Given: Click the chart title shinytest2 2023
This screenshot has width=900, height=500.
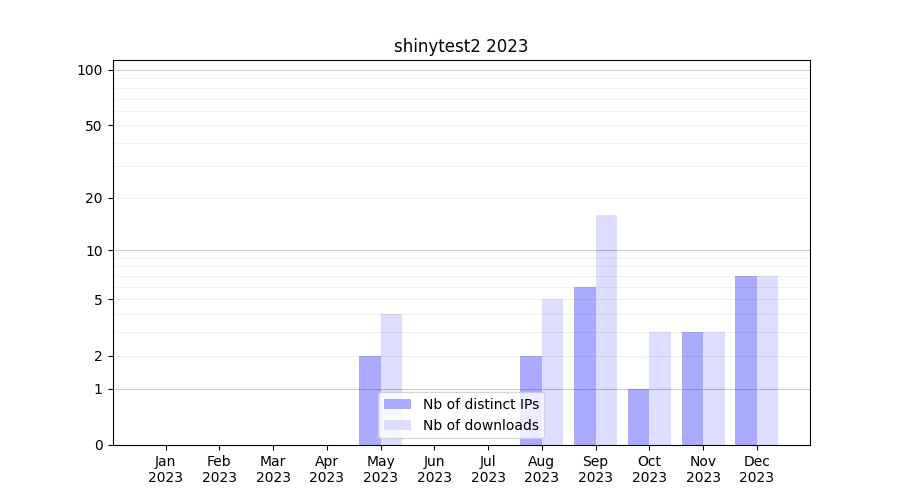Looking at the screenshot, I should 460,46.
